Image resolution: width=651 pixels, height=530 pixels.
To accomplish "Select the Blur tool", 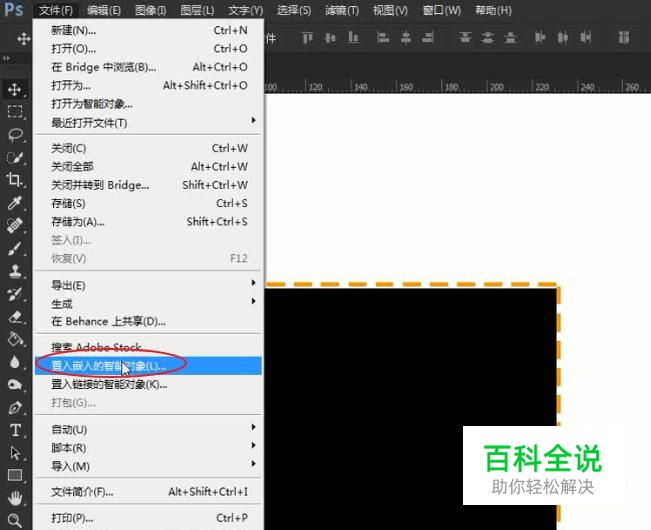I will click(x=15, y=361).
